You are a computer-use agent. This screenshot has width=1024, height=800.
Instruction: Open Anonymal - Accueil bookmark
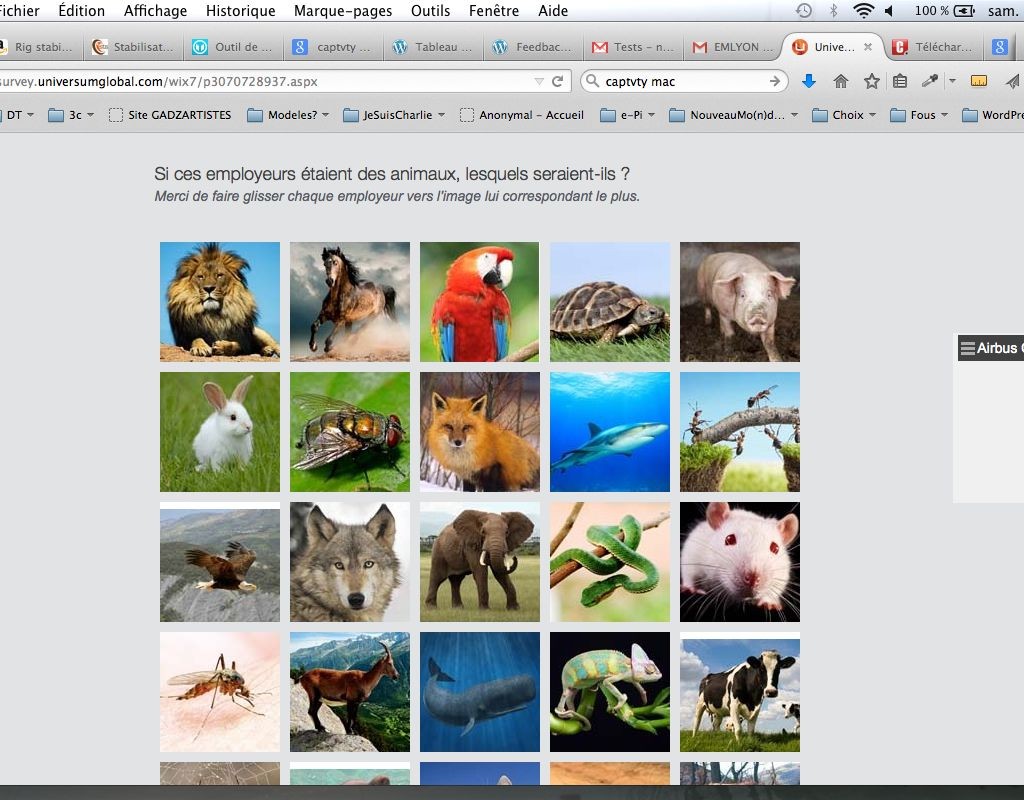click(522, 115)
